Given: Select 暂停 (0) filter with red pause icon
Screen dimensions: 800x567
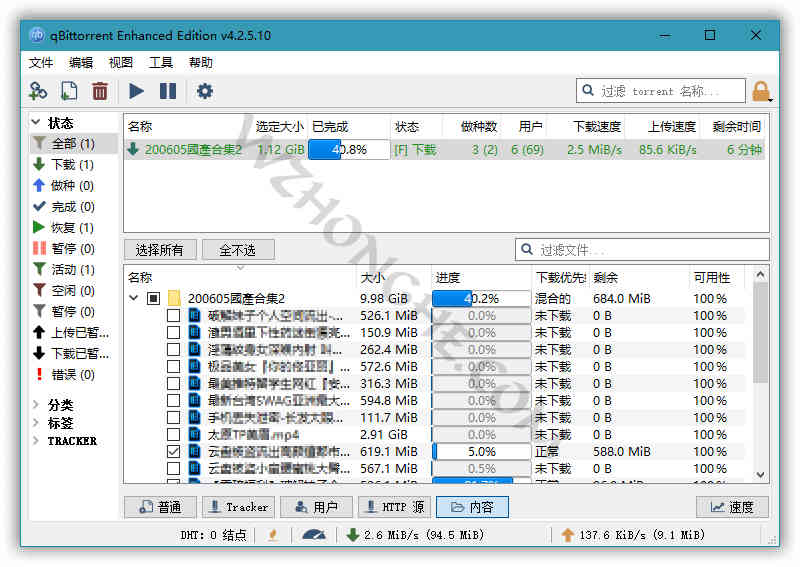Looking at the screenshot, I should [x=63, y=249].
